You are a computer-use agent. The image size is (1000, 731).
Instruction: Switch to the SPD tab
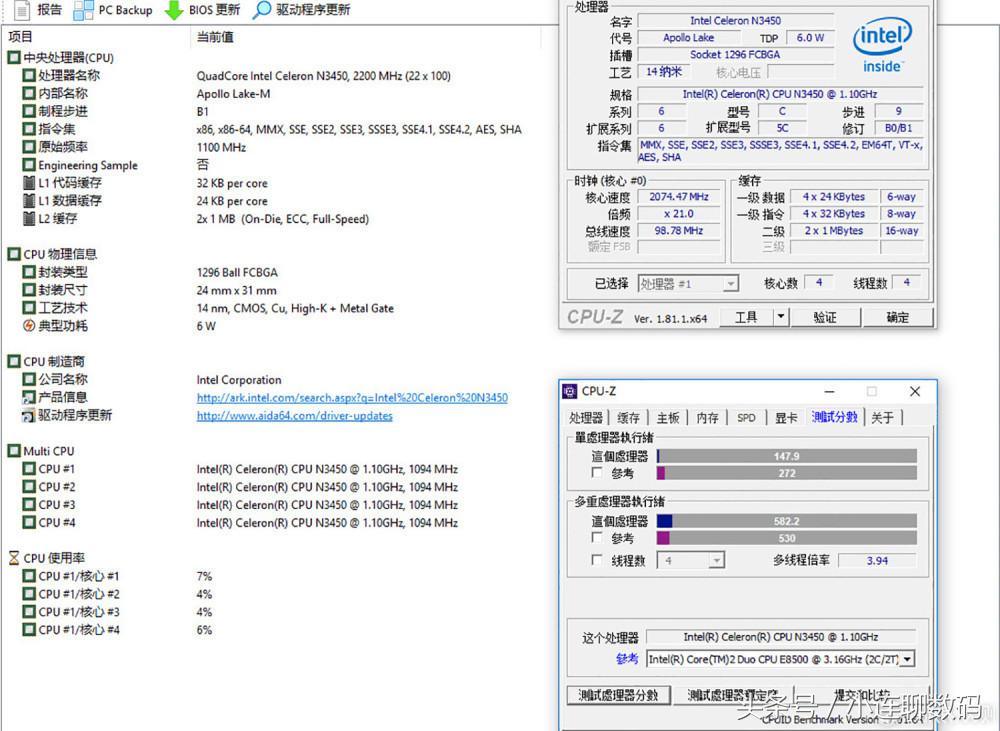tap(746, 418)
